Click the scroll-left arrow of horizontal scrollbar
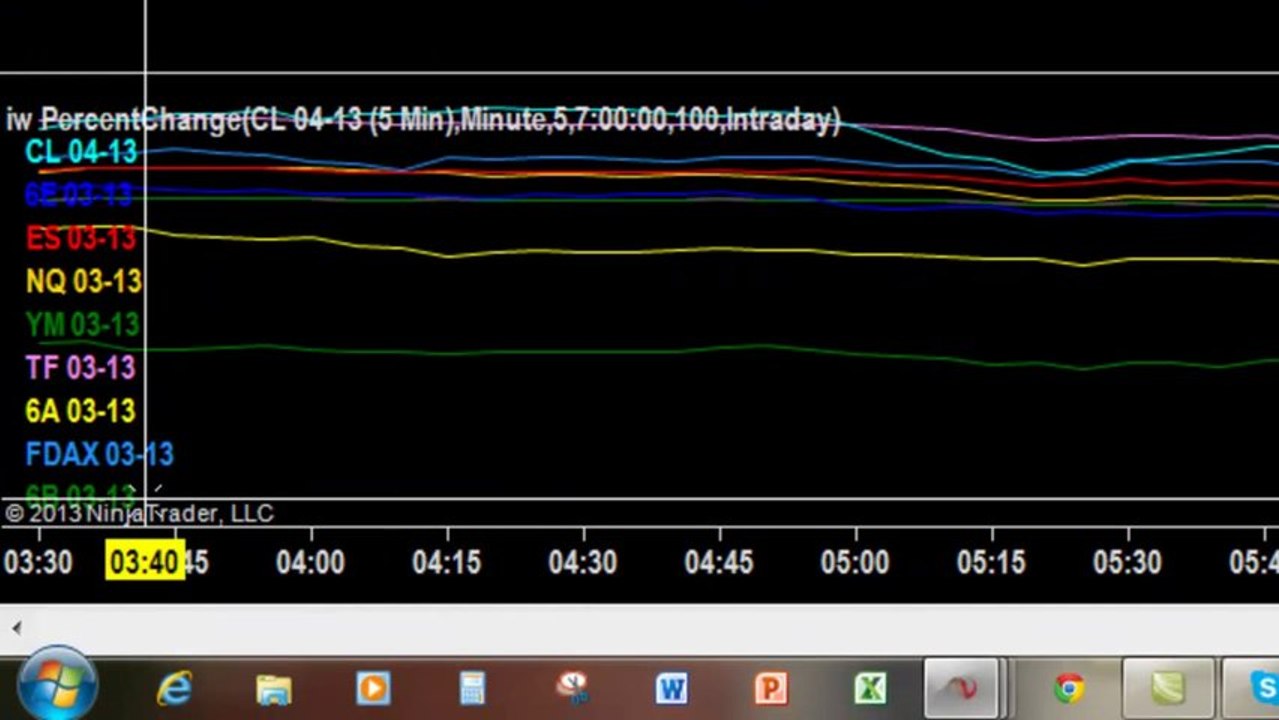1279x720 pixels. (16, 628)
